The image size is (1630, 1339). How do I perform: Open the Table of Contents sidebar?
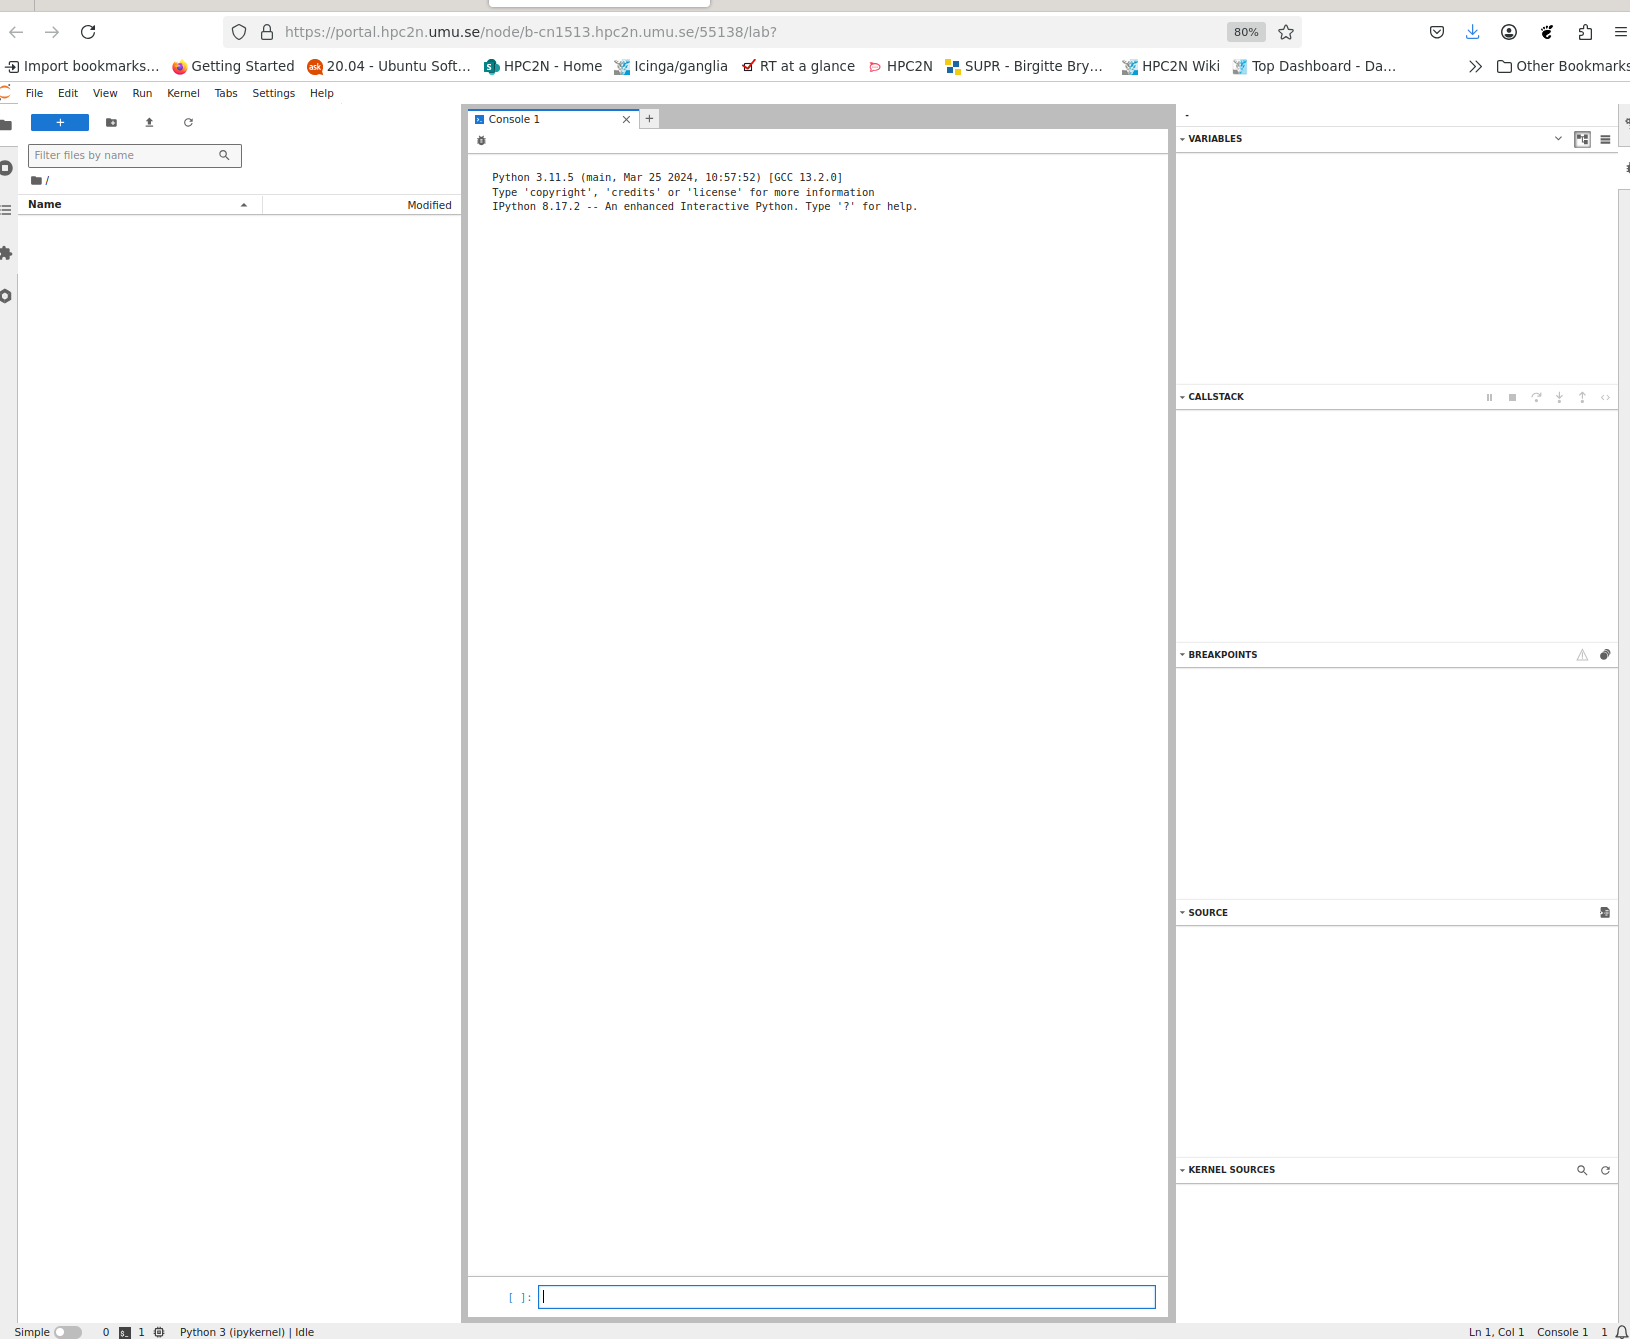6,210
